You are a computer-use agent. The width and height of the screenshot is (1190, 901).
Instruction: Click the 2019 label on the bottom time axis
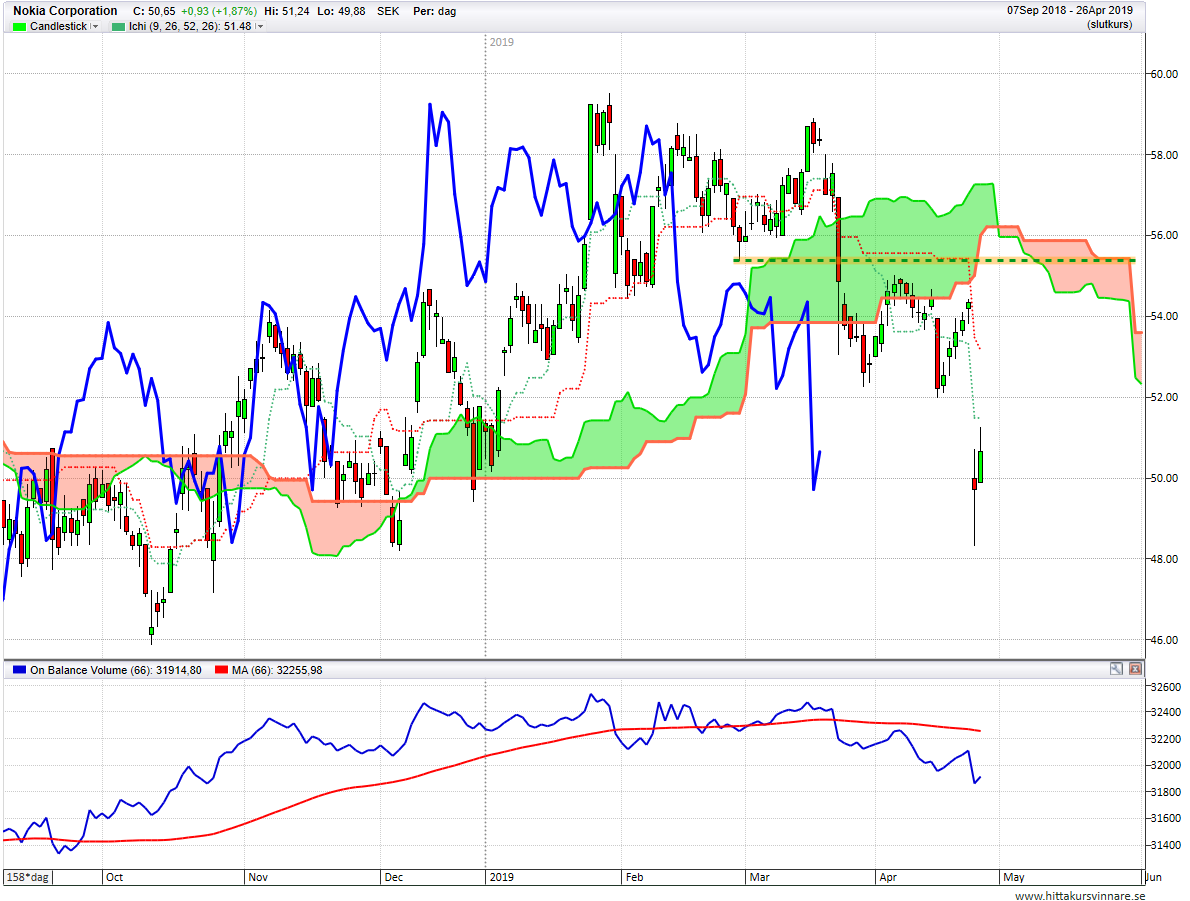[x=501, y=877]
